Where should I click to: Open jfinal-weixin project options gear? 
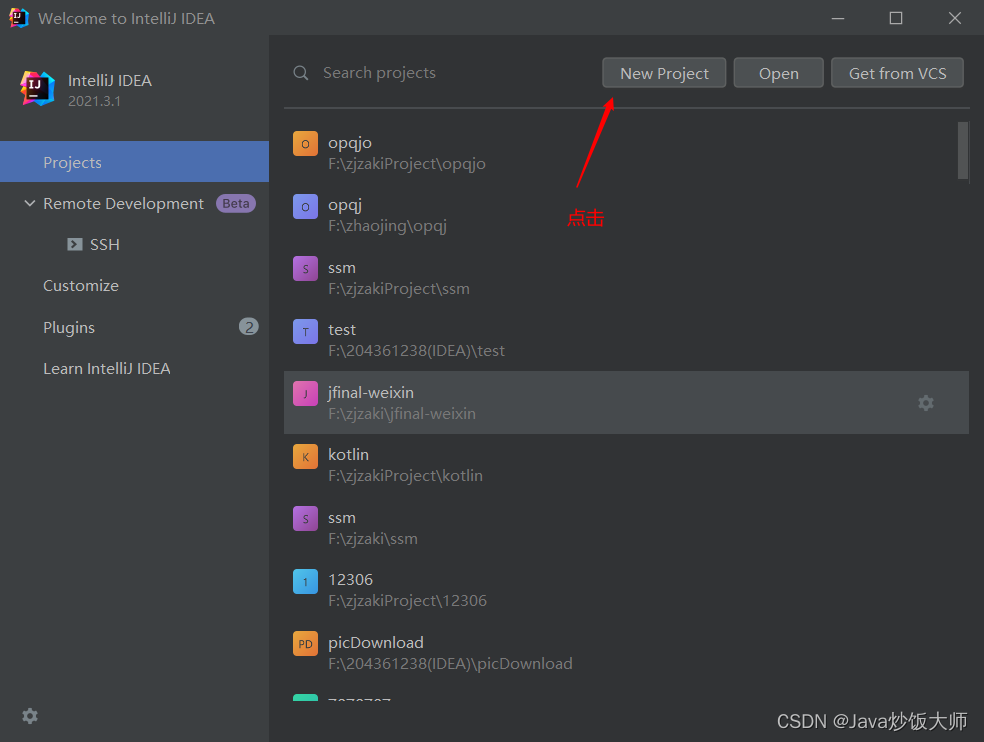point(926,402)
